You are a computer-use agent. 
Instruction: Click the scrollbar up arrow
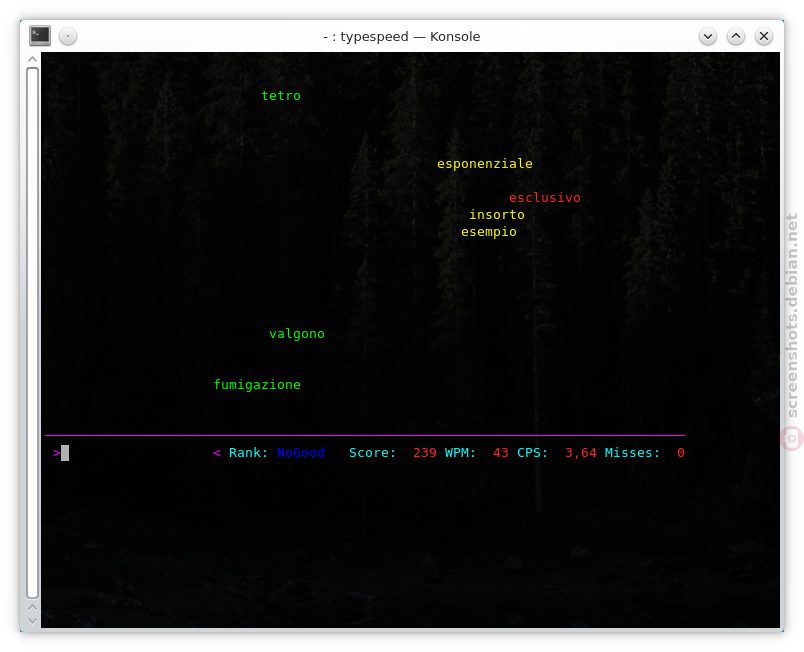pyautogui.click(x=32, y=59)
